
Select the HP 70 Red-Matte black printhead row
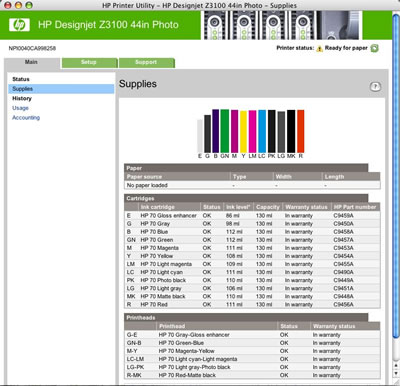[253, 375]
